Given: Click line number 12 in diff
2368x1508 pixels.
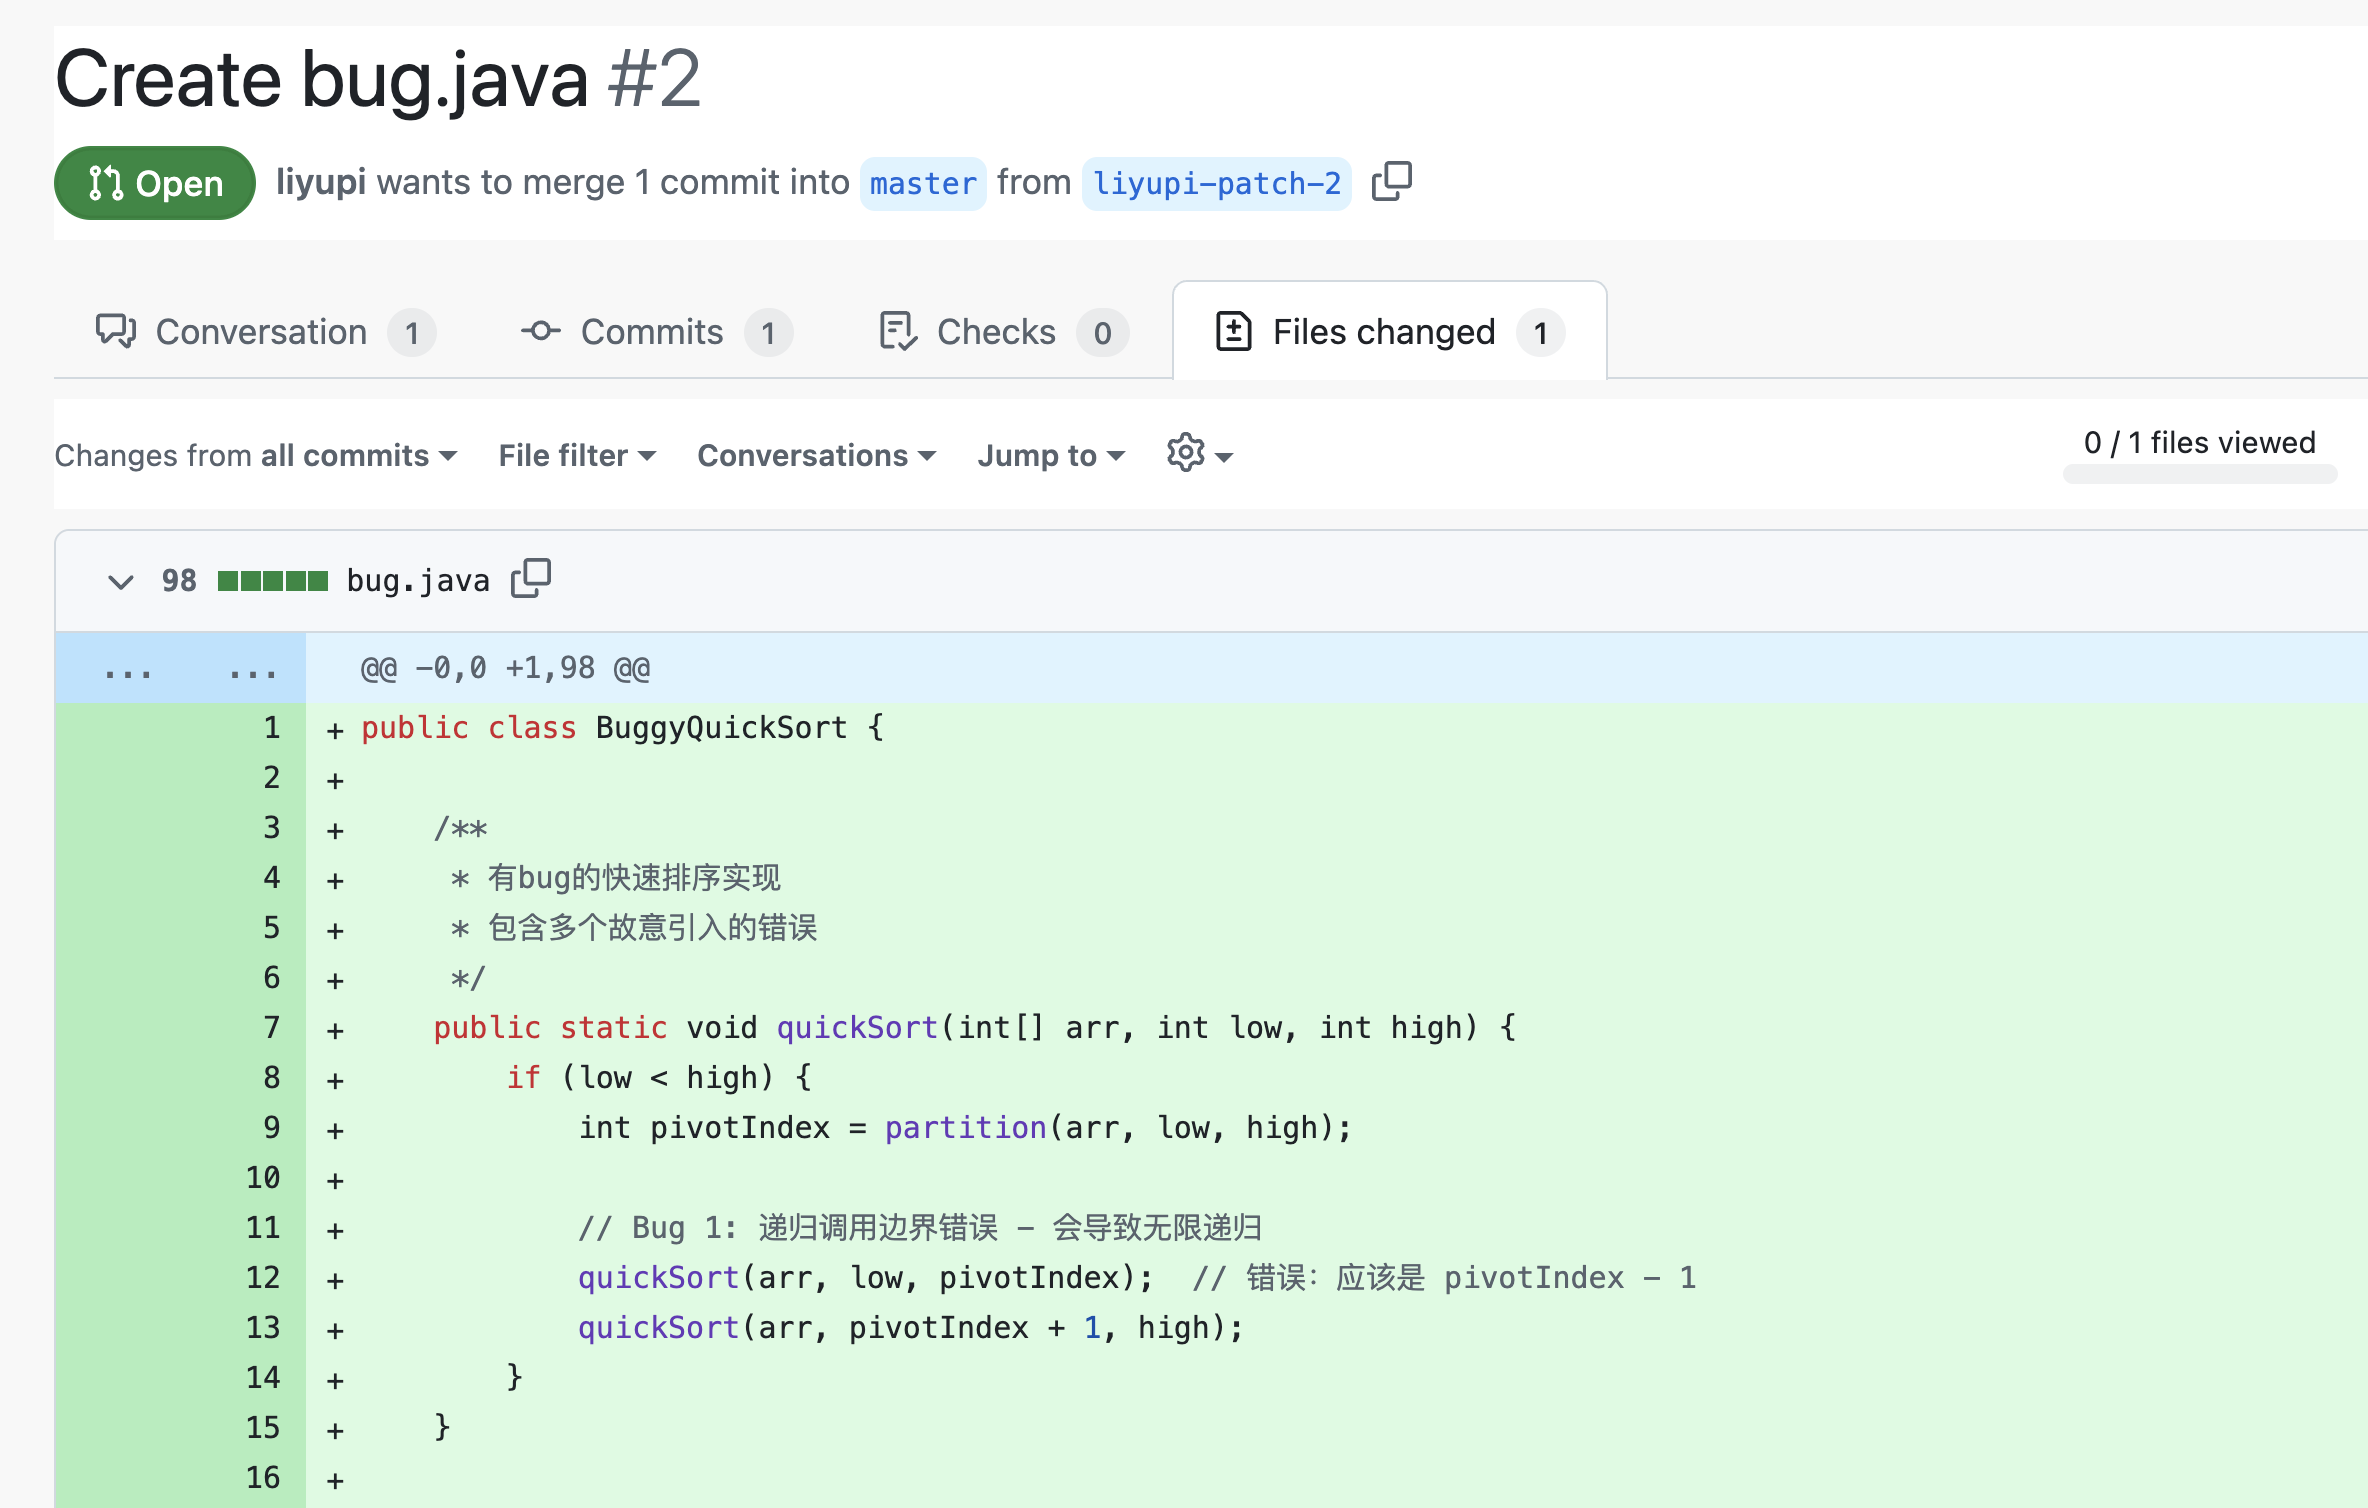Looking at the screenshot, I should pos(263,1277).
